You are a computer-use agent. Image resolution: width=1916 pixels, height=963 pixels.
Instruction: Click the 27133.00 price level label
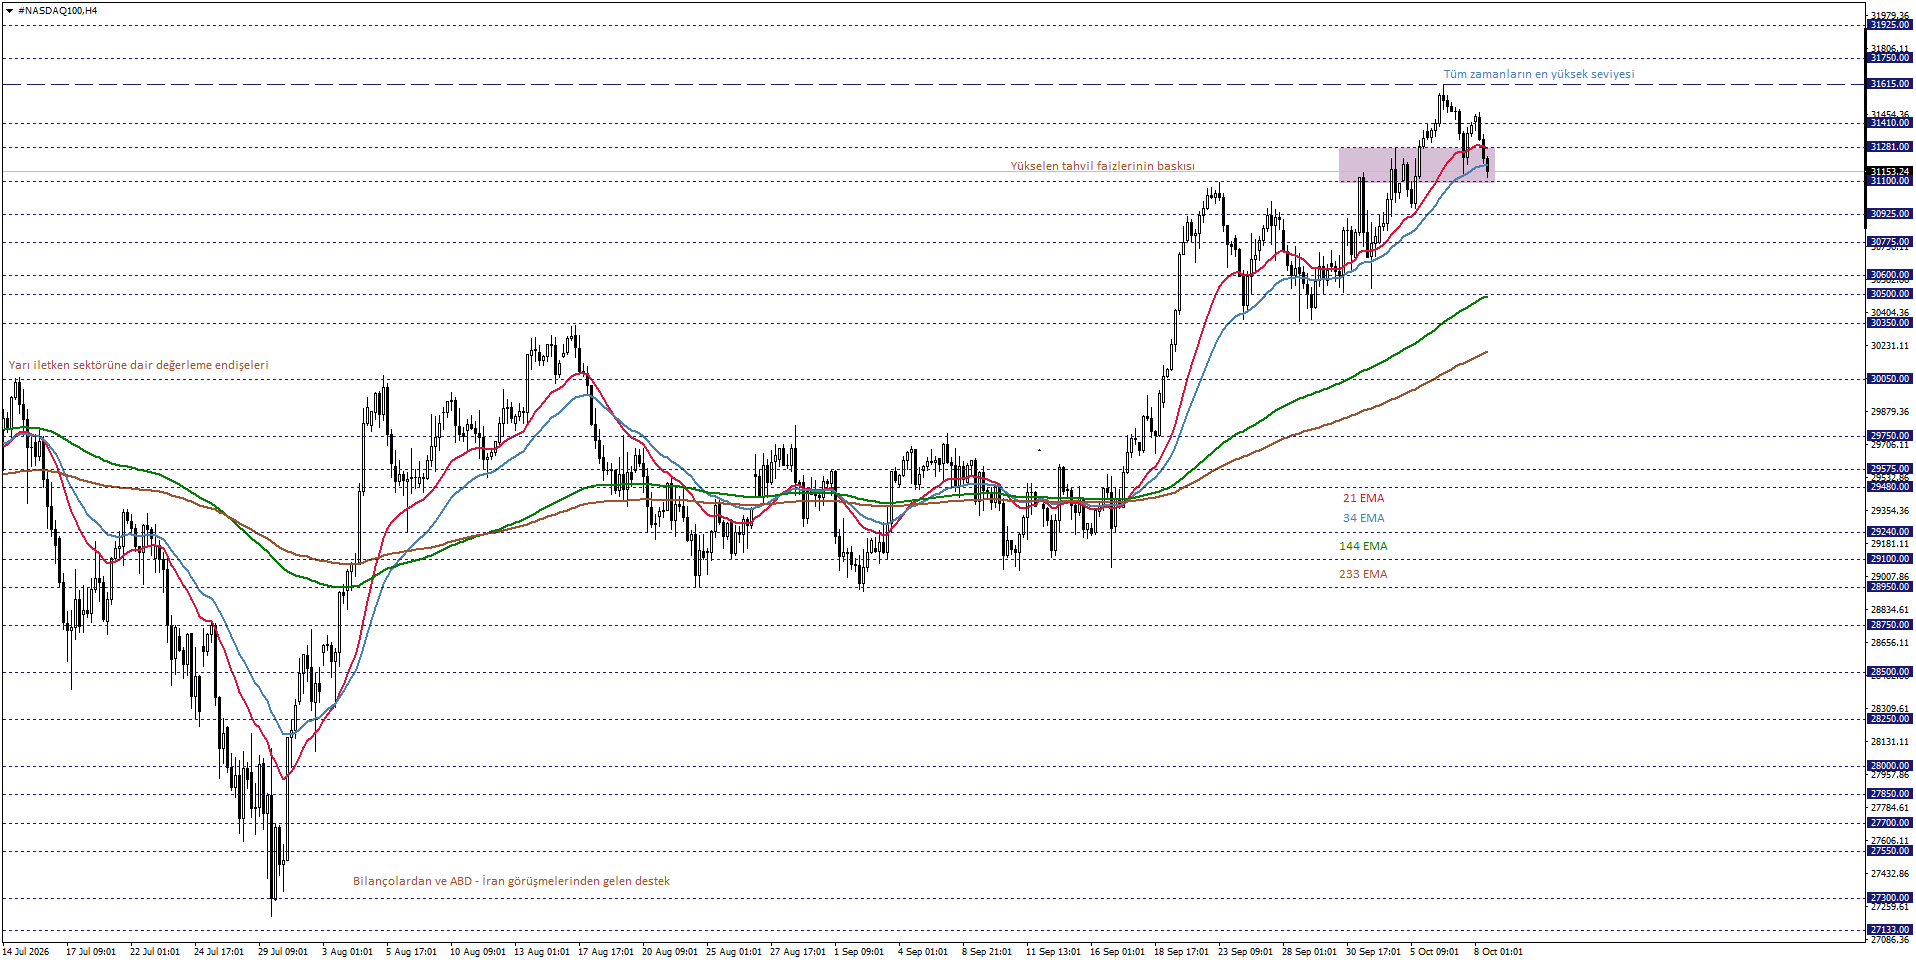pyautogui.click(x=1889, y=930)
